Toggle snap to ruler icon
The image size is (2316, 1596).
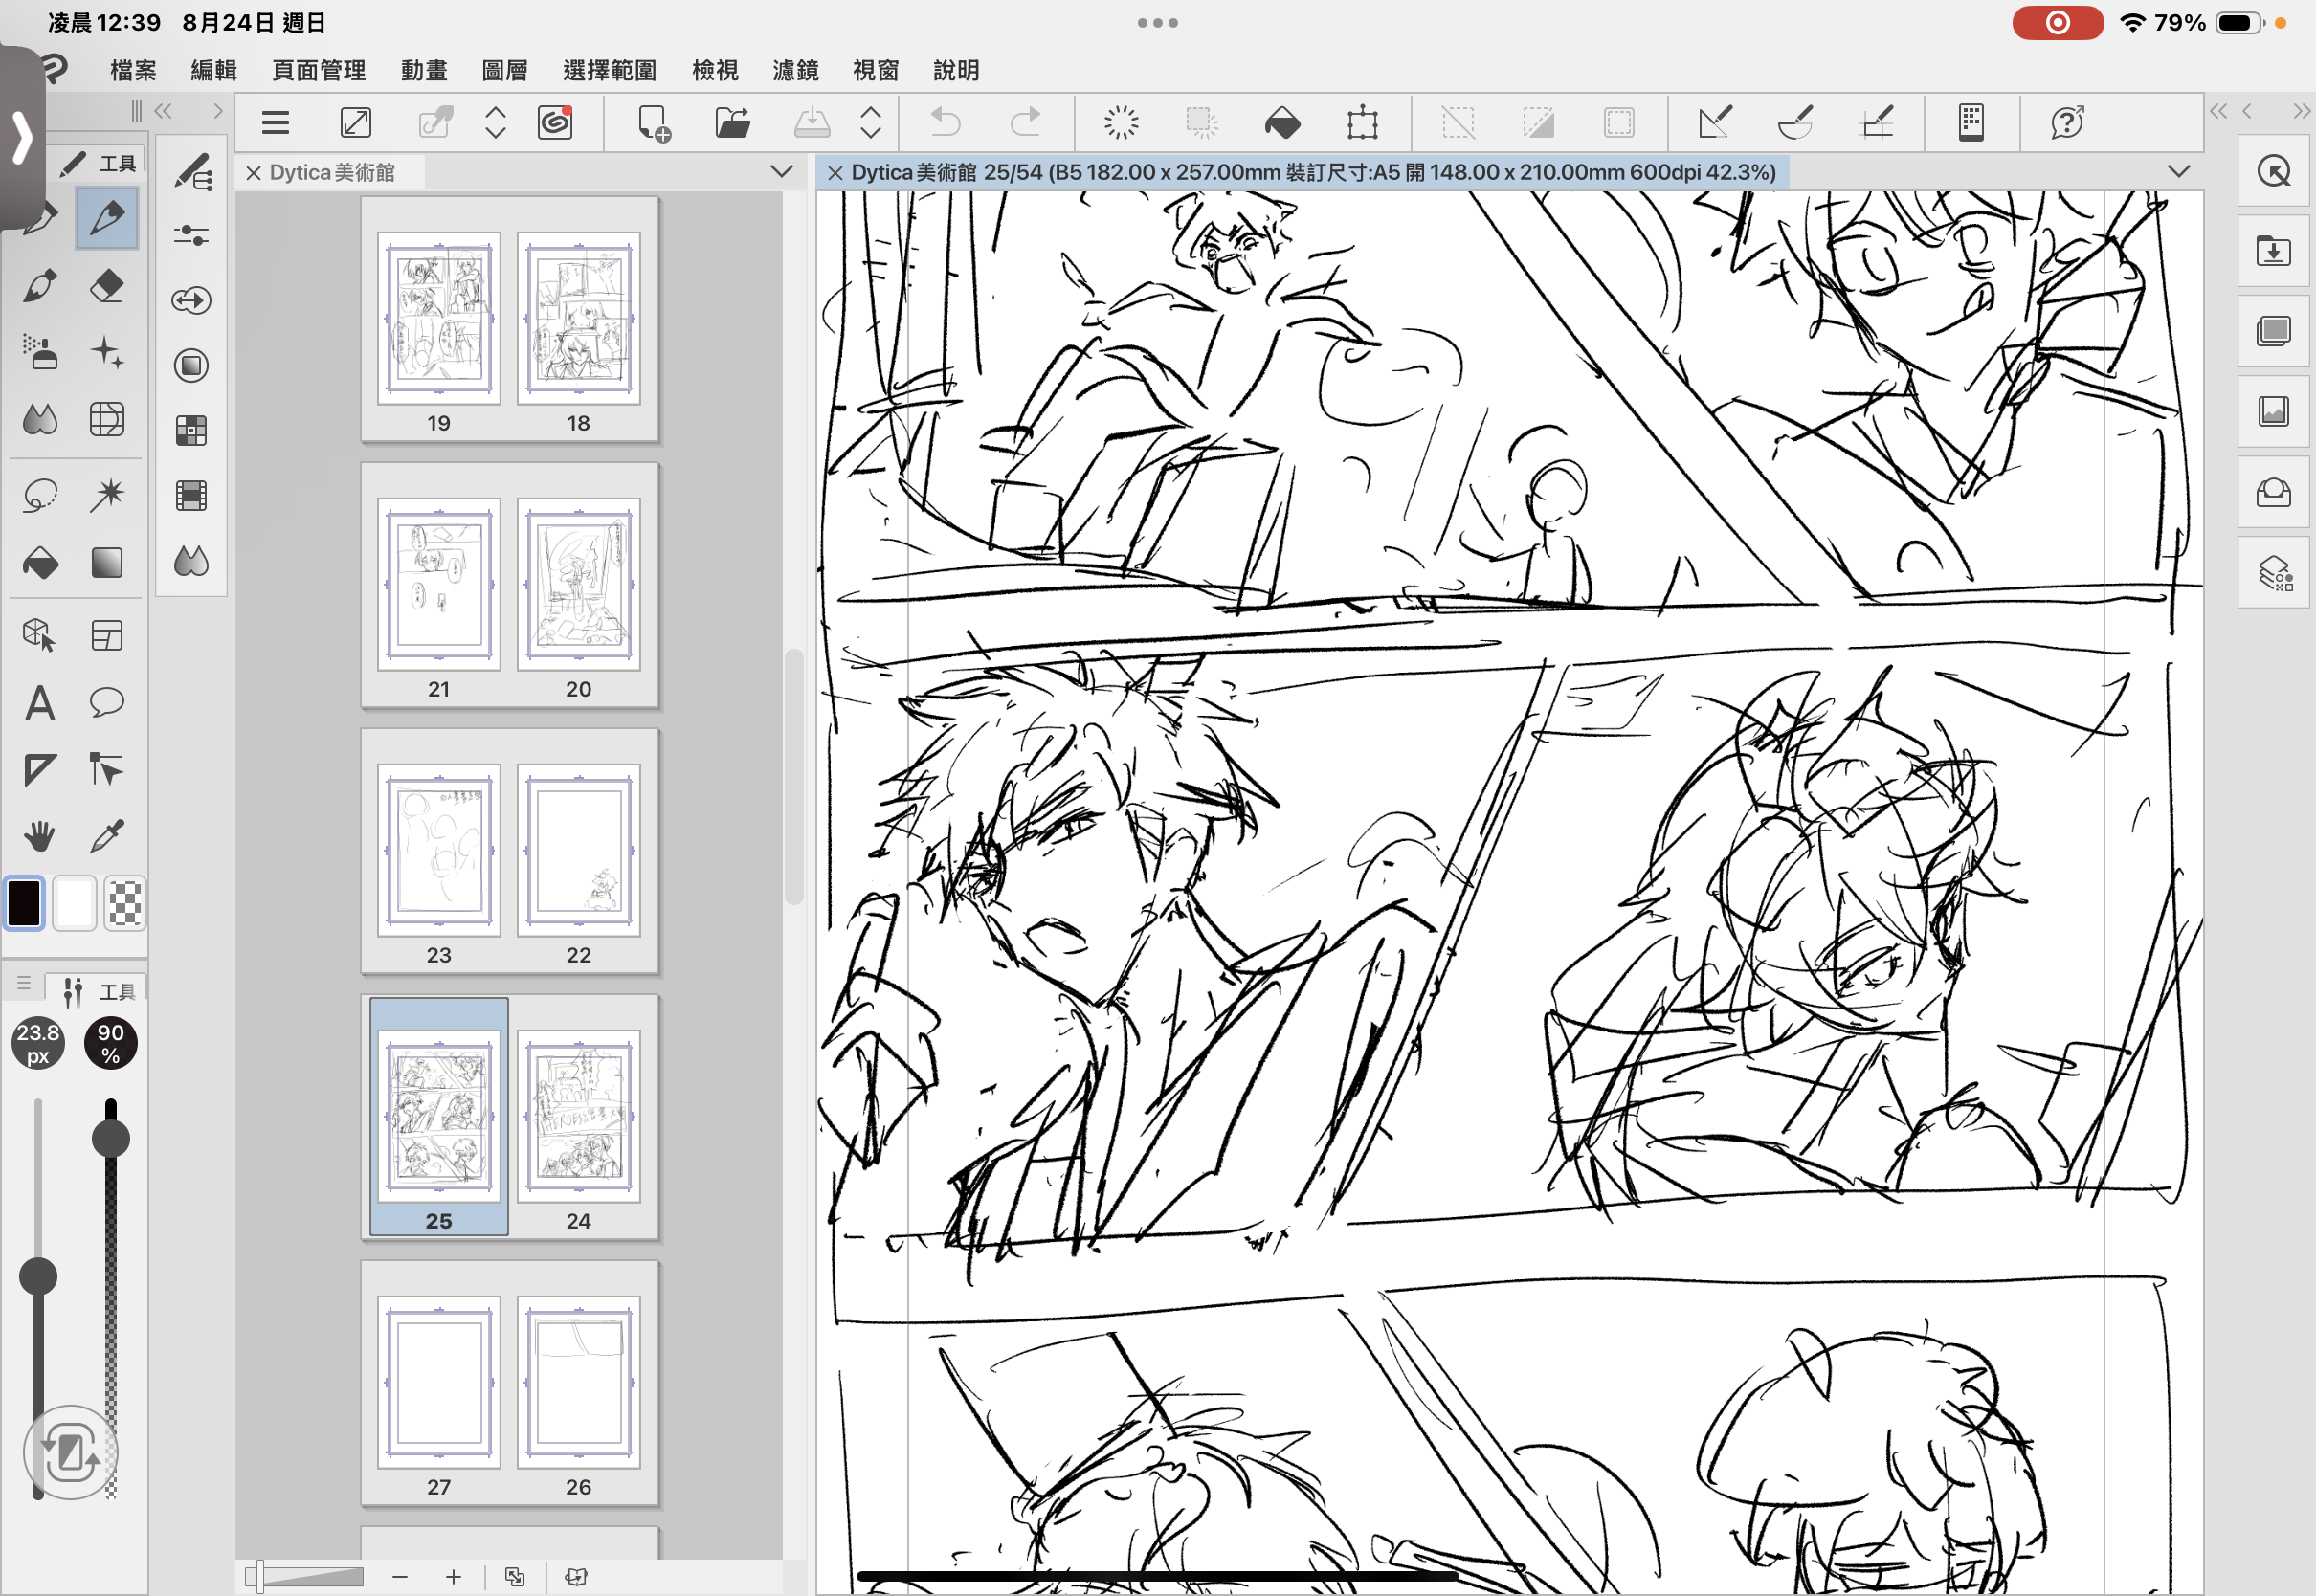(1715, 123)
